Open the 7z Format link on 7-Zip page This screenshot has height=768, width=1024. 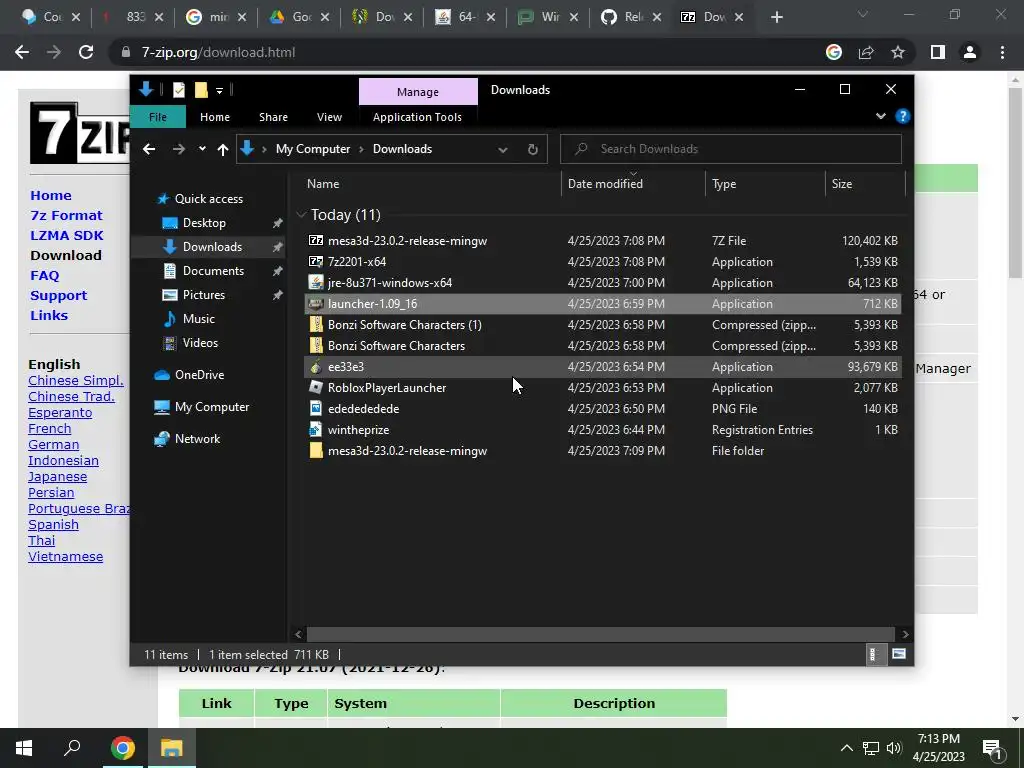(x=66, y=216)
